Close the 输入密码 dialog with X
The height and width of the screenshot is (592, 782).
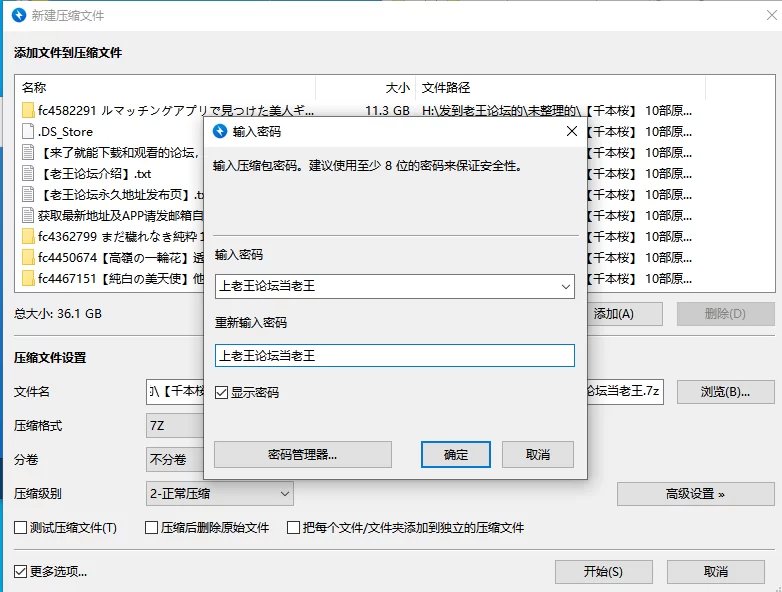[572, 131]
